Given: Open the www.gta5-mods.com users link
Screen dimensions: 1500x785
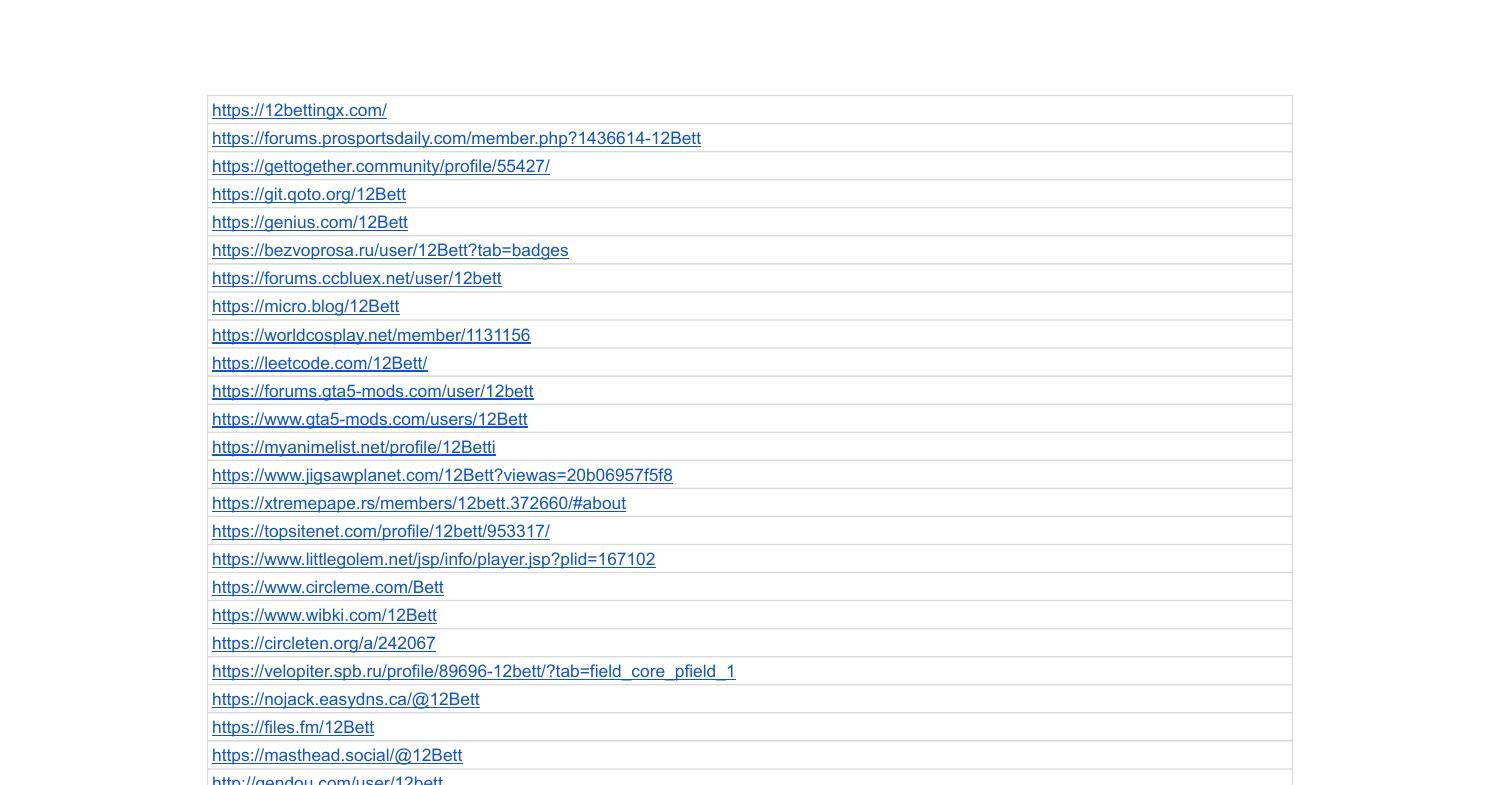Looking at the screenshot, I should (370, 419).
